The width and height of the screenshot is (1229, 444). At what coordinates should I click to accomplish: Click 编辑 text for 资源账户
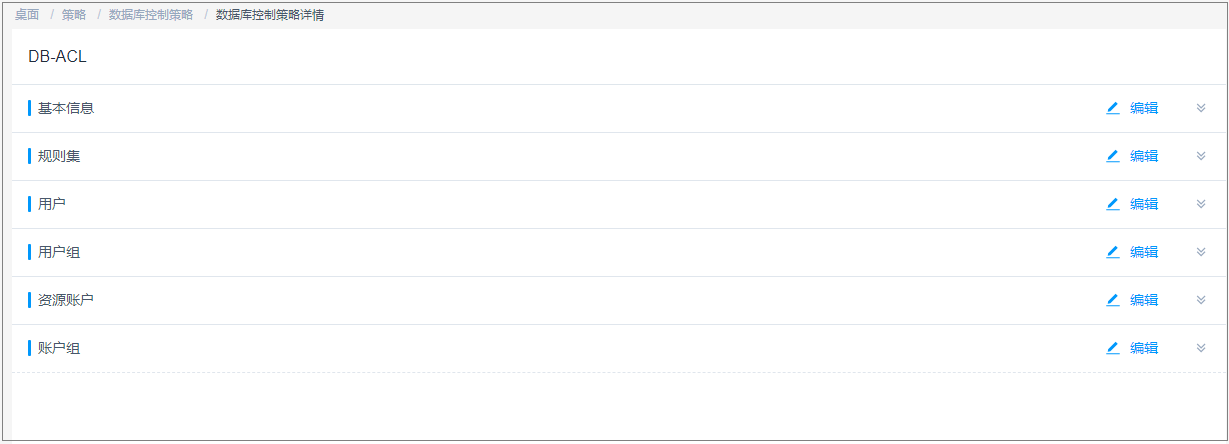tap(1144, 300)
